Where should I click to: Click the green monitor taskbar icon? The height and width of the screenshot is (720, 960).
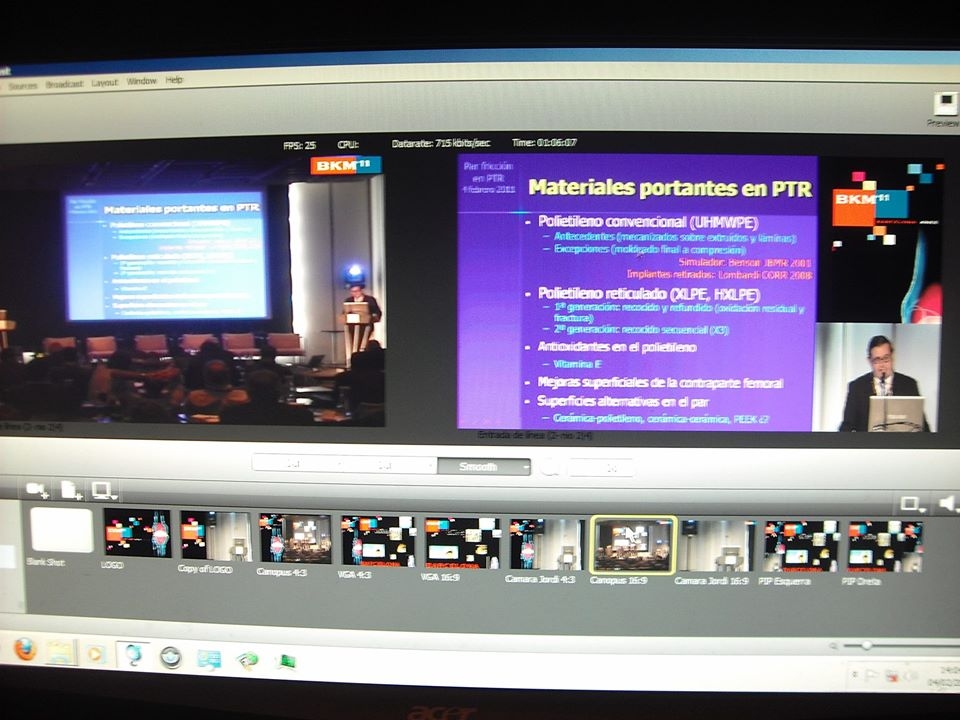286,662
